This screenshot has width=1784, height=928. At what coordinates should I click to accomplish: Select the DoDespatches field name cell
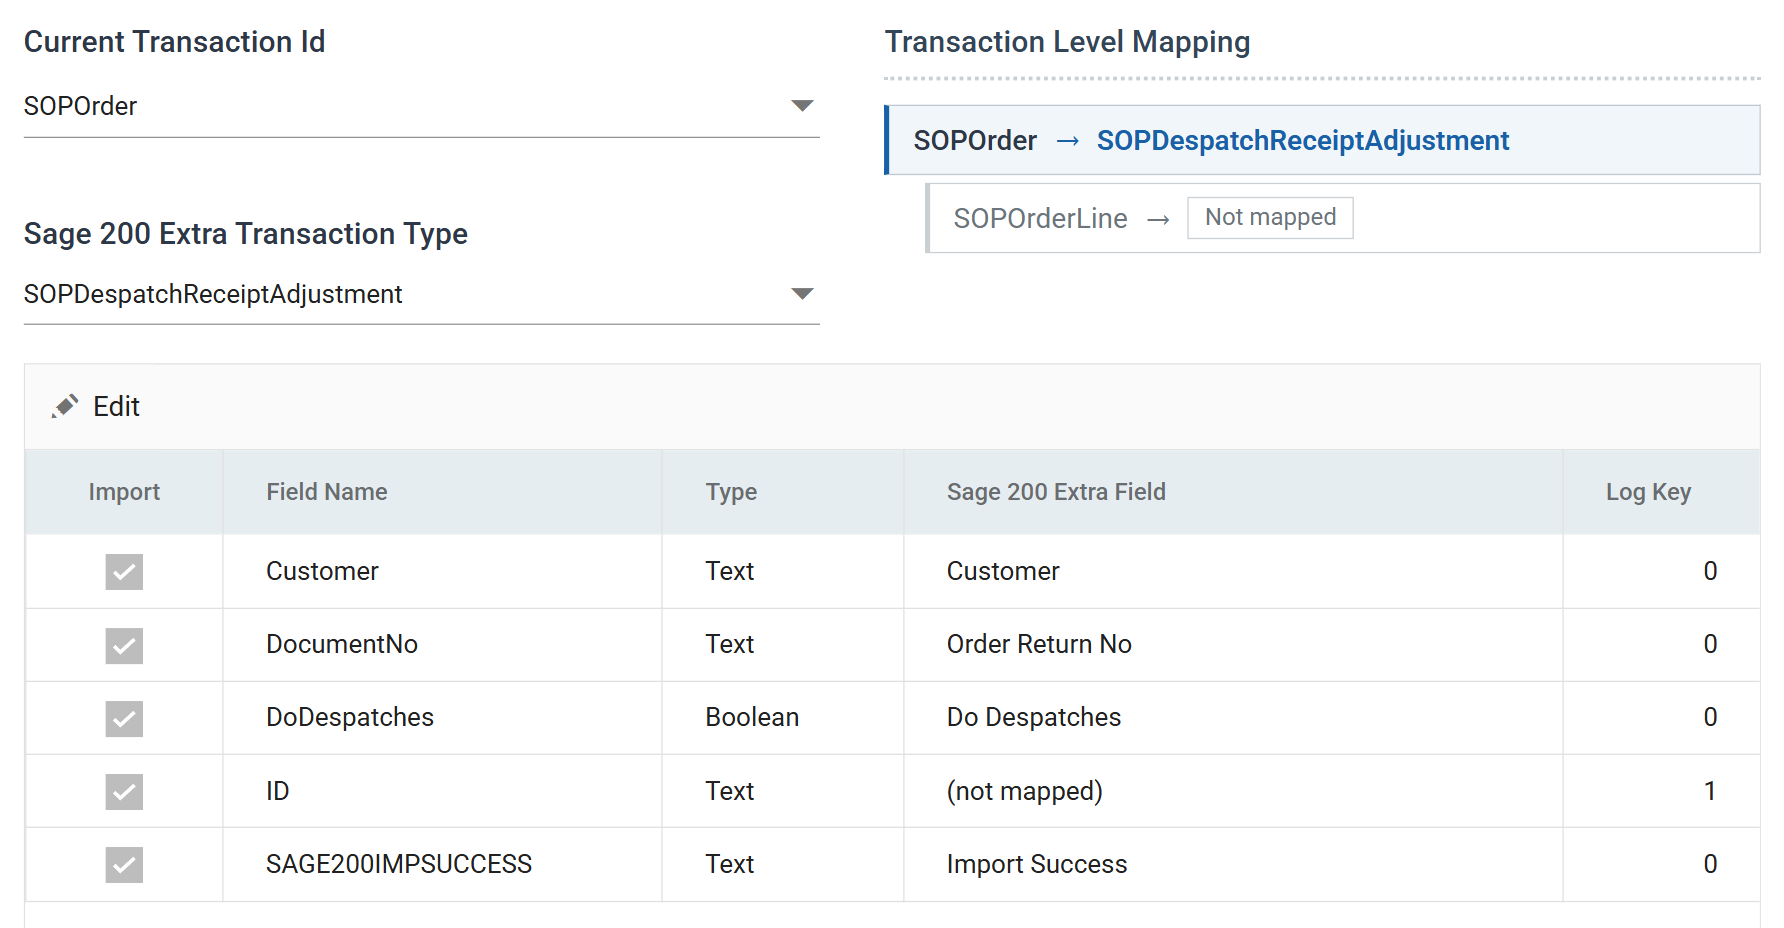click(x=442, y=718)
